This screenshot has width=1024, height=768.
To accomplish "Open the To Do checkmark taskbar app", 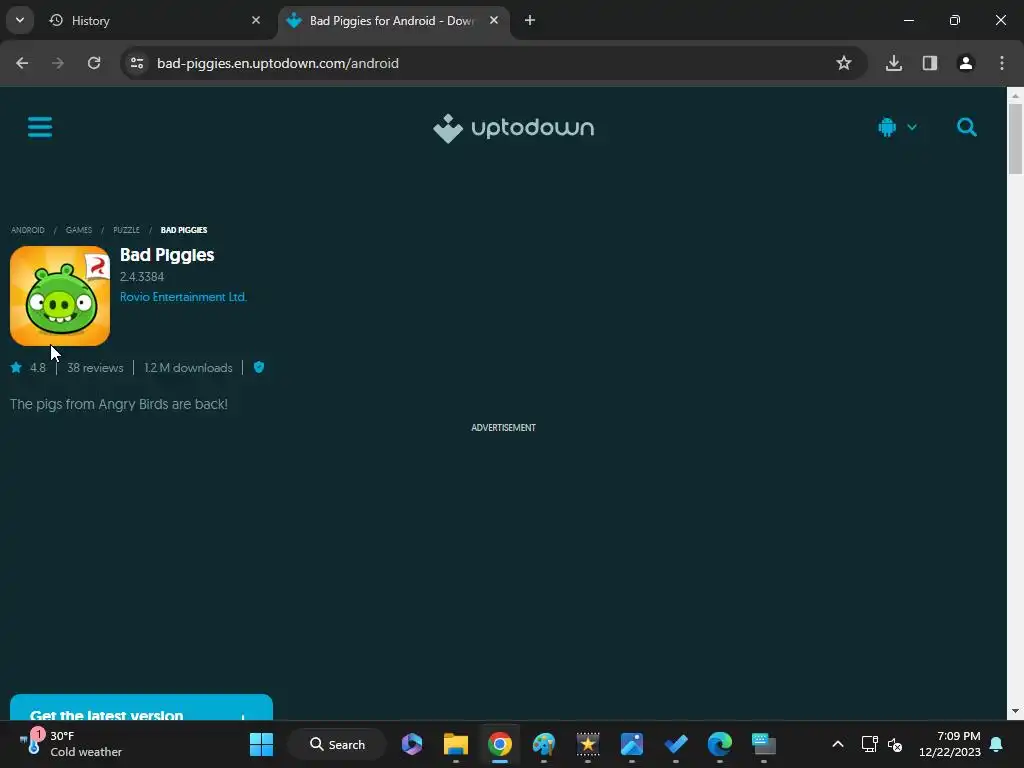I will [676, 744].
